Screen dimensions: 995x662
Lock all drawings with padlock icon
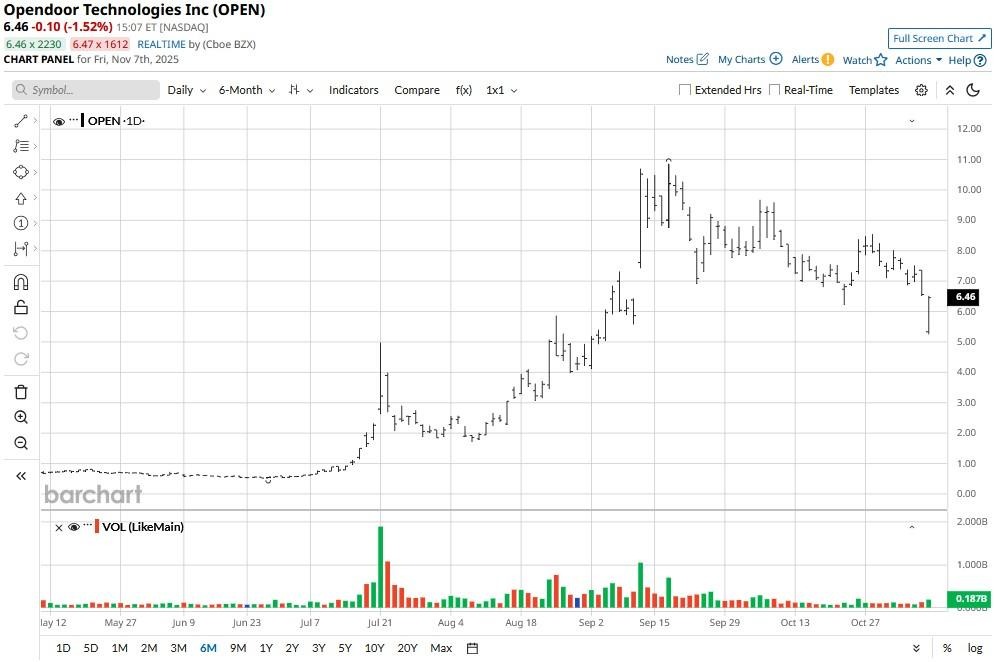point(20,308)
